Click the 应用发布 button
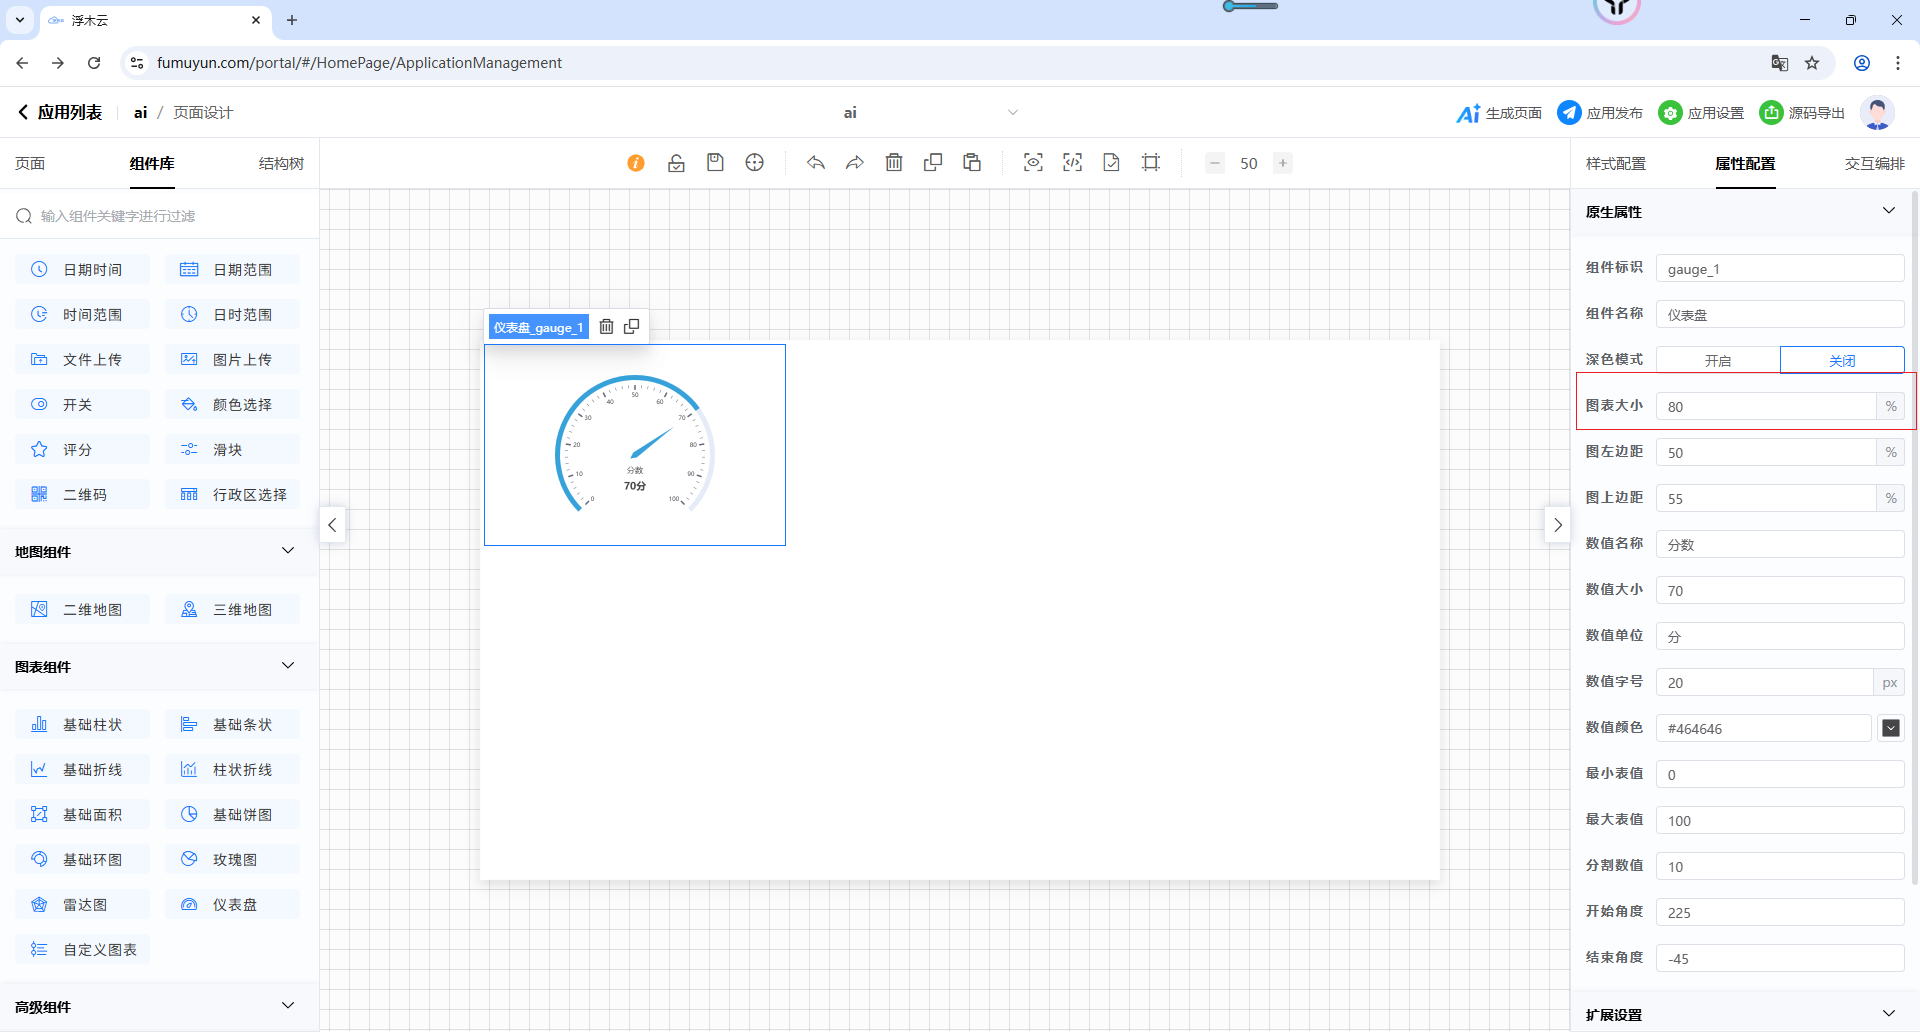 [x=1600, y=113]
